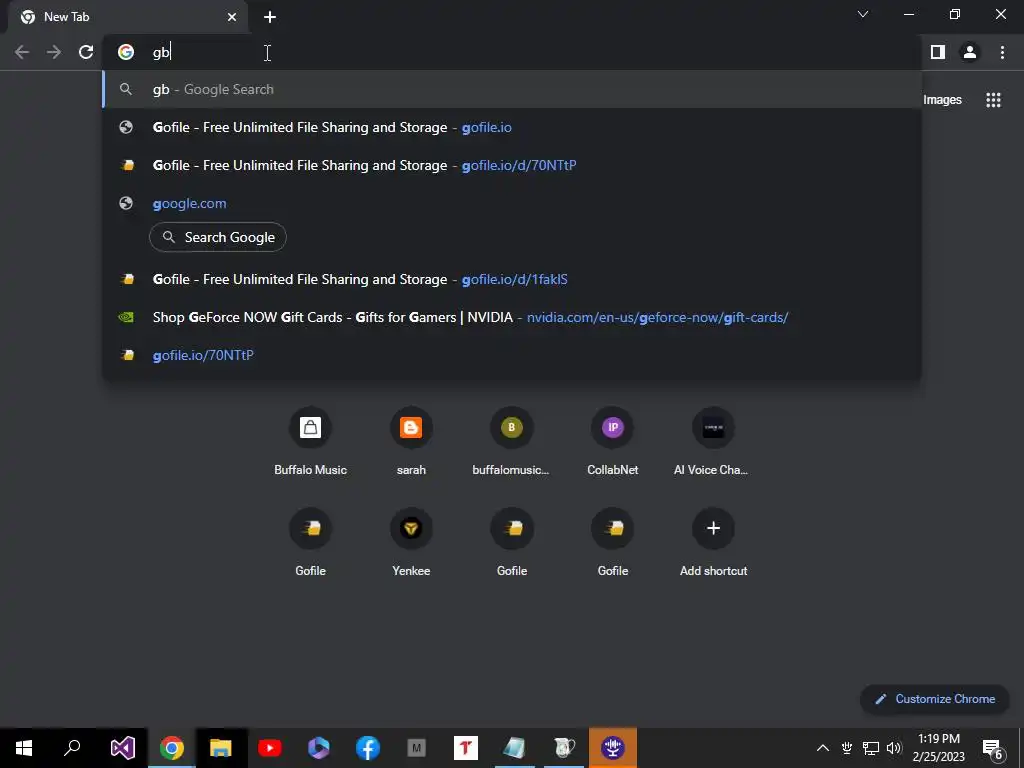Open the volume control in system tray
1024x768 pixels.
(894, 748)
